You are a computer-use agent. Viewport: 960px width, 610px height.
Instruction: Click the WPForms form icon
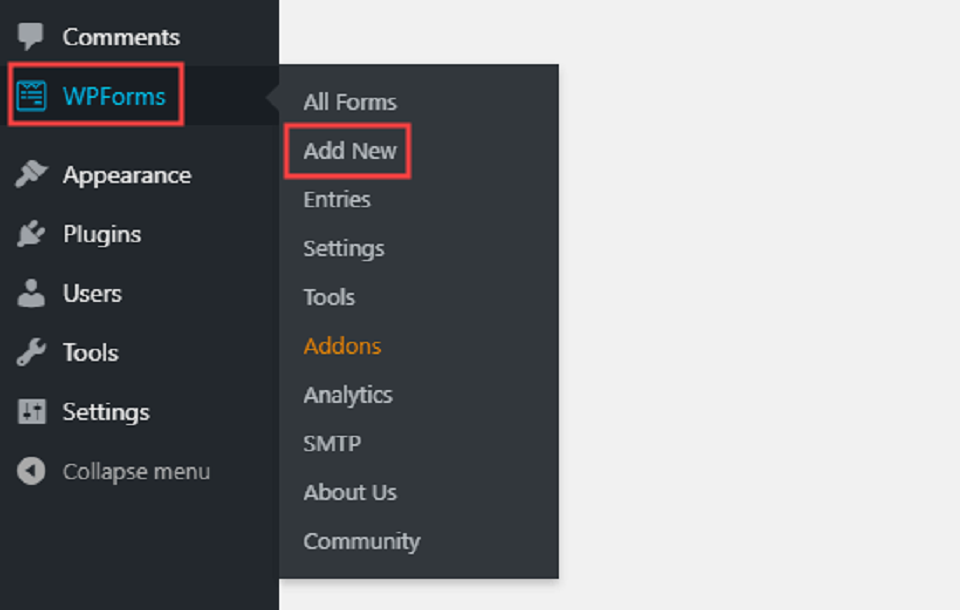pyautogui.click(x=31, y=96)
